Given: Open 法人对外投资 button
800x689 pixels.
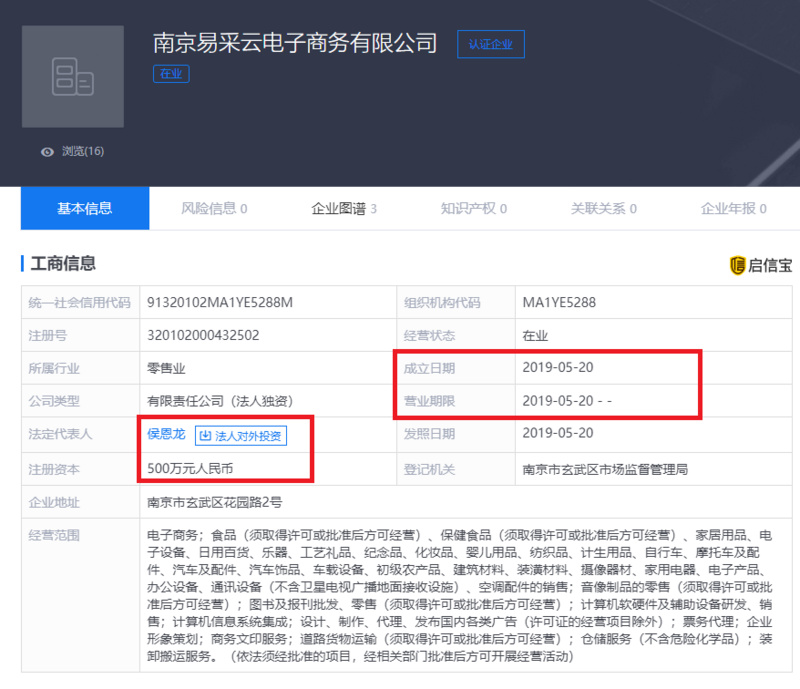Looking at the screenshot, I should point(240,435).
